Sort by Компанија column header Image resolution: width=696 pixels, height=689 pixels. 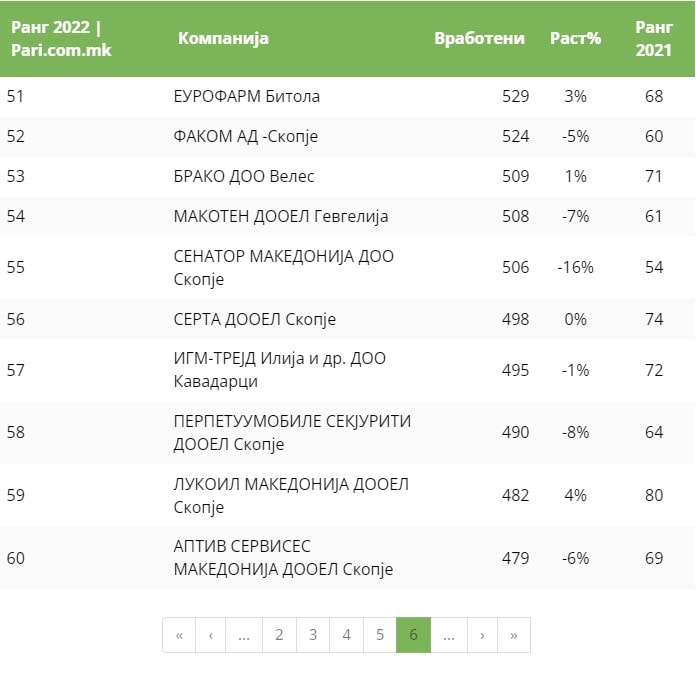[223, 39]
